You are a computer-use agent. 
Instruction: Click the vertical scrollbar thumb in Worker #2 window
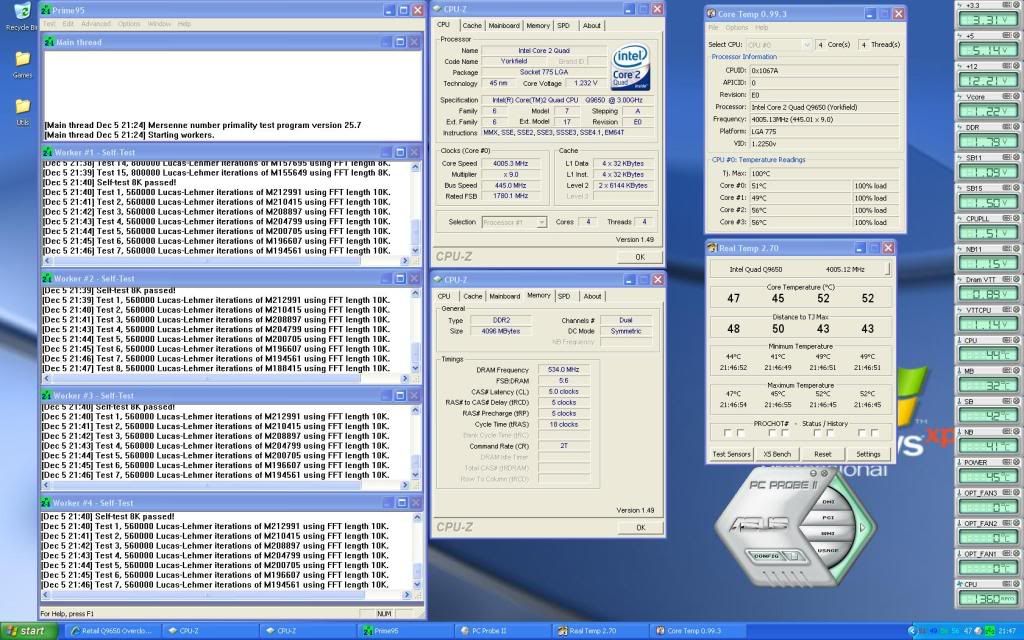[x=415, y=351]
